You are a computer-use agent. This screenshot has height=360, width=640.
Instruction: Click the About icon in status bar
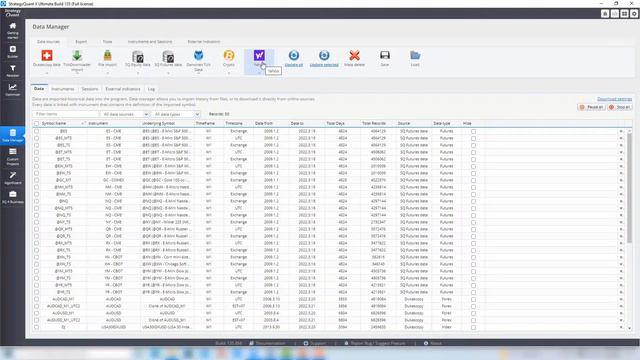pyautogui.click(x=426, y=343)
